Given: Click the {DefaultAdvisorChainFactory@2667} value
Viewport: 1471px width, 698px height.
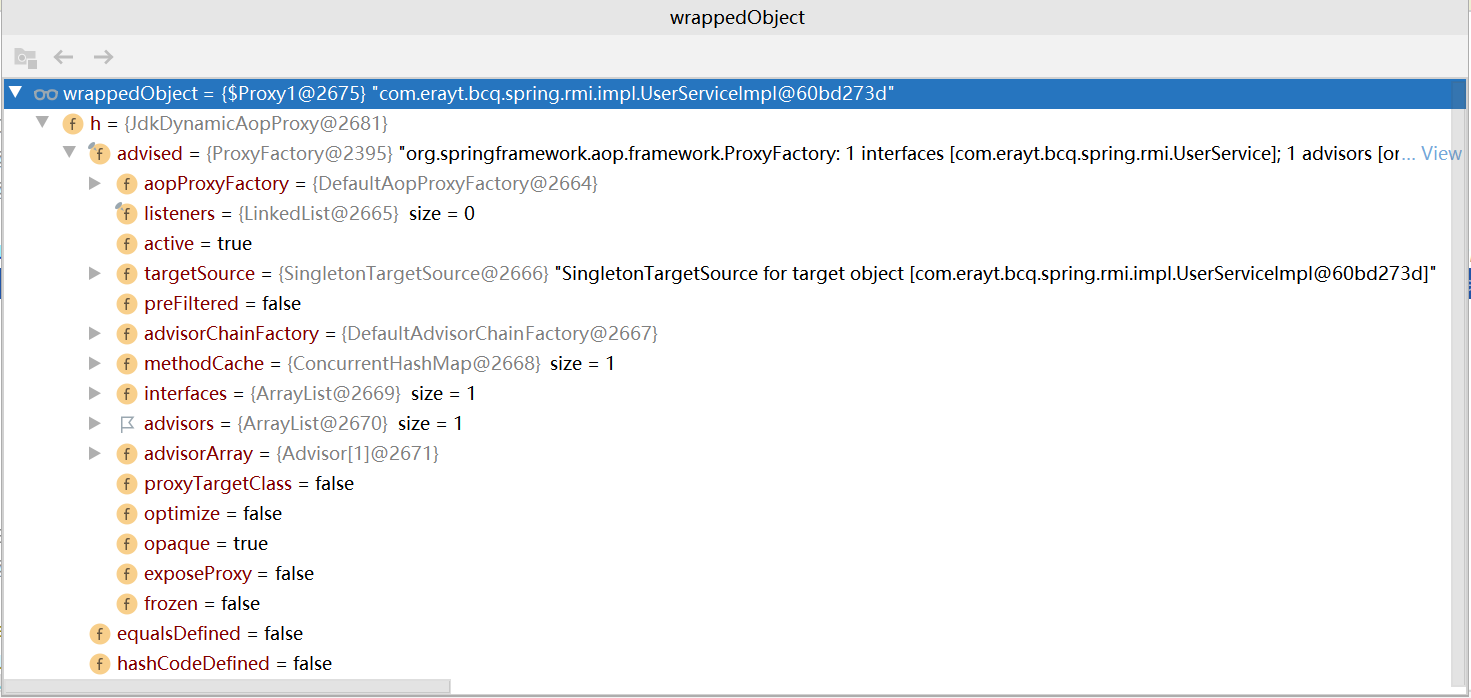Looking at the screenshot, I should 499,334.
